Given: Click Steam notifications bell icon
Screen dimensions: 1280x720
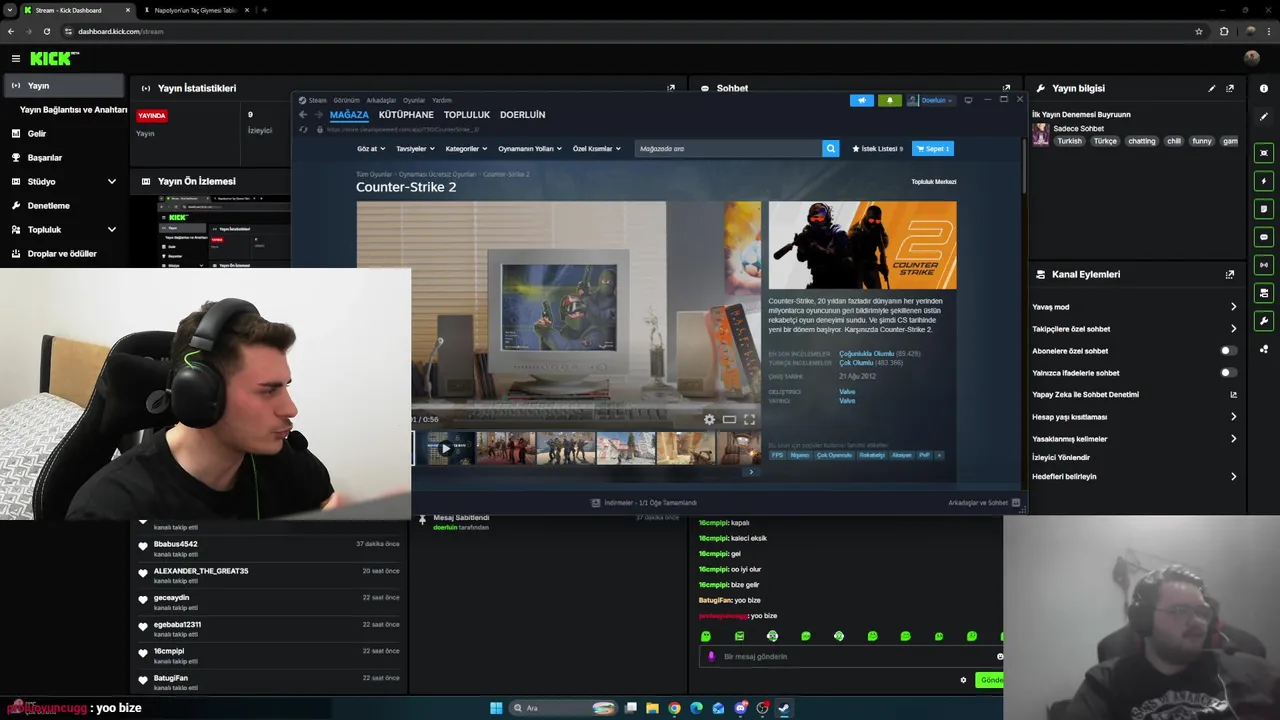Looking at the screenshot, I should (889, 100).
